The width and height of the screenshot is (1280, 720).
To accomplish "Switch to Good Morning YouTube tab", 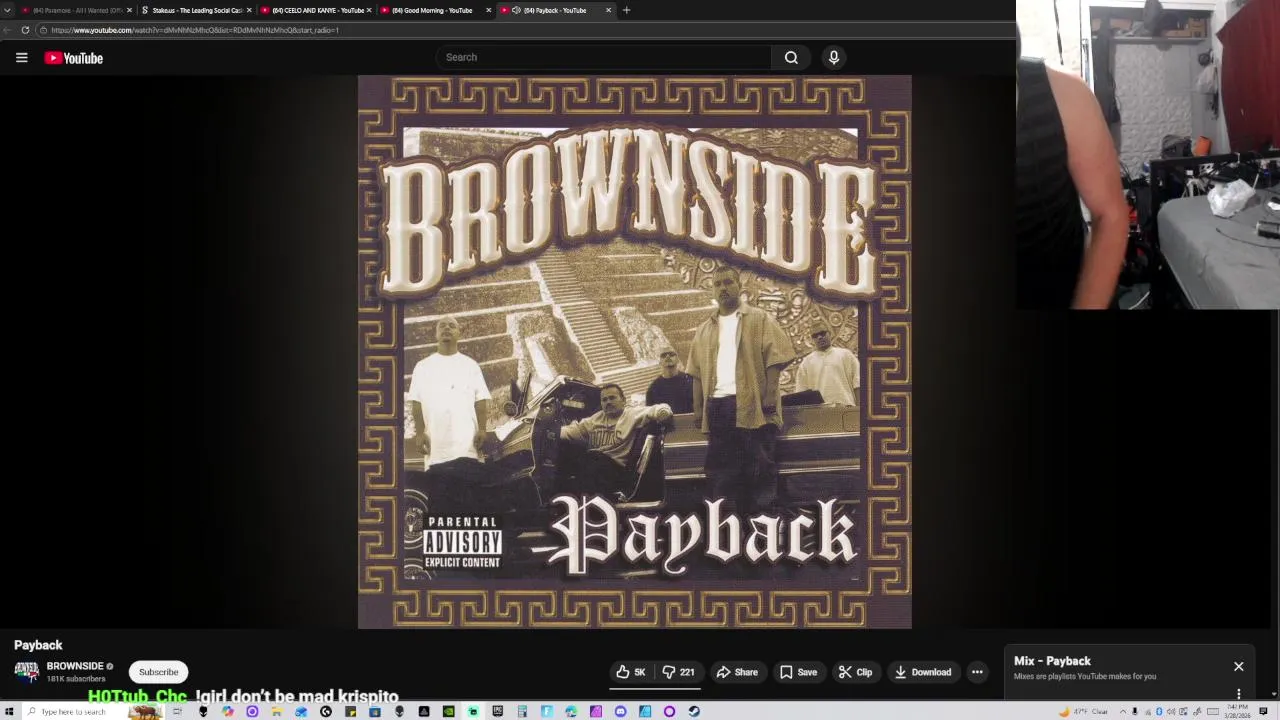I will 436,10.
